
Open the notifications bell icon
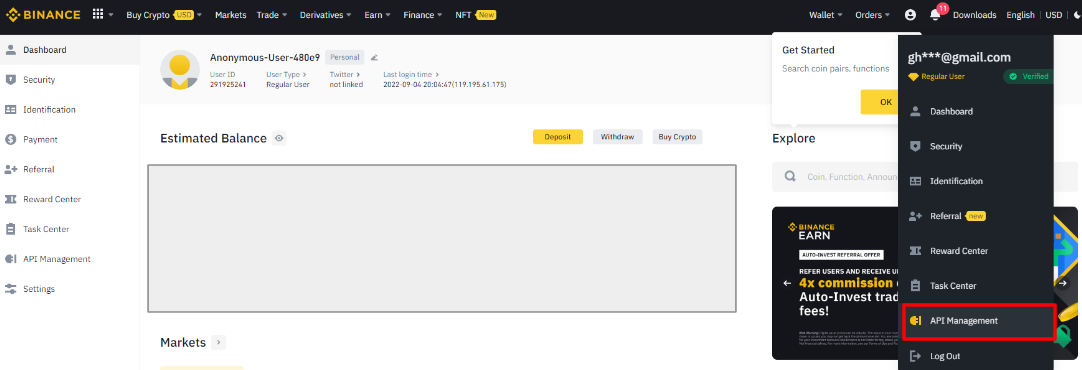coord(935,14)
